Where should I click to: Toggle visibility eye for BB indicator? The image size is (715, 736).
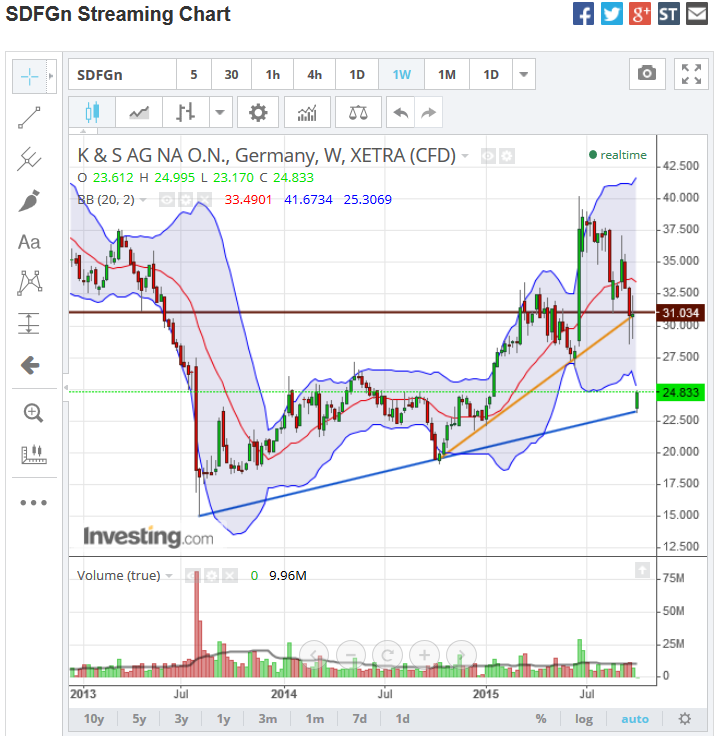[167, 200]
